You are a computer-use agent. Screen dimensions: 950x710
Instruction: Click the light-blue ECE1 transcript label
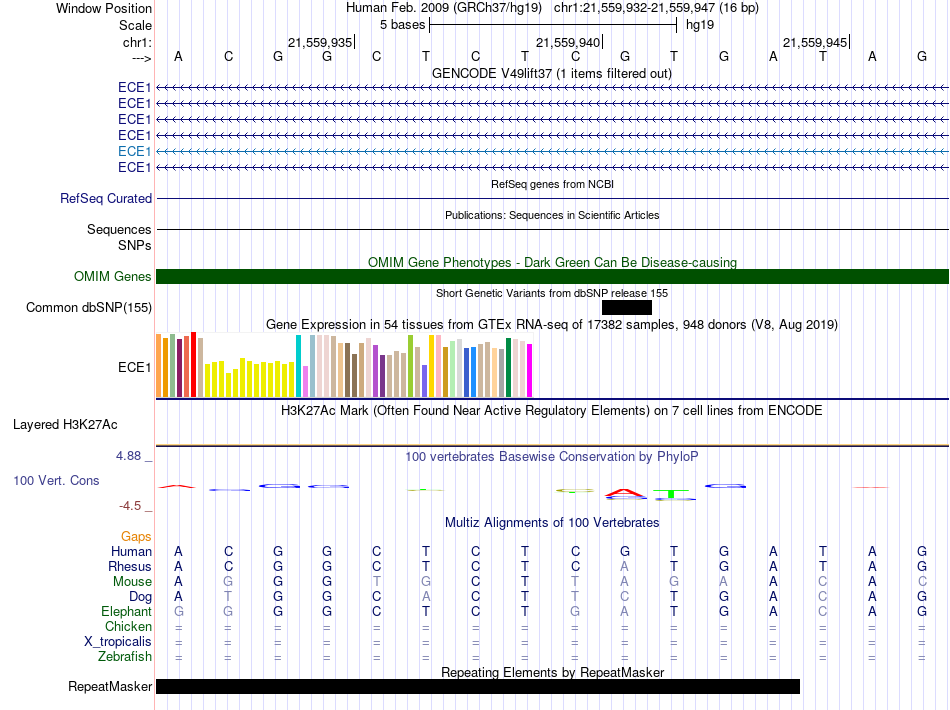(x=134, y=151)
